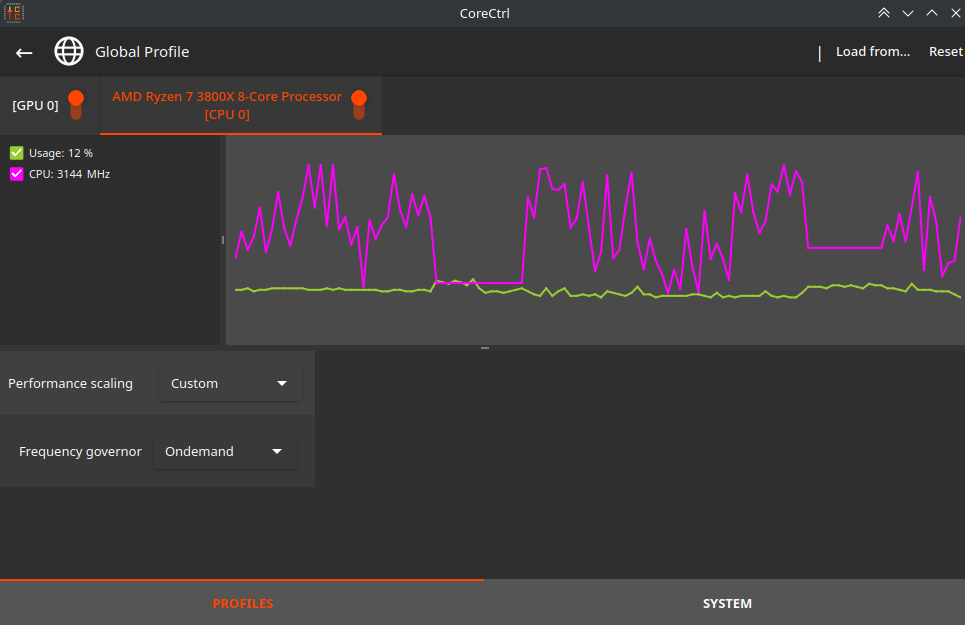
Task: Click the Load from... button
Action: coord(872,52)
